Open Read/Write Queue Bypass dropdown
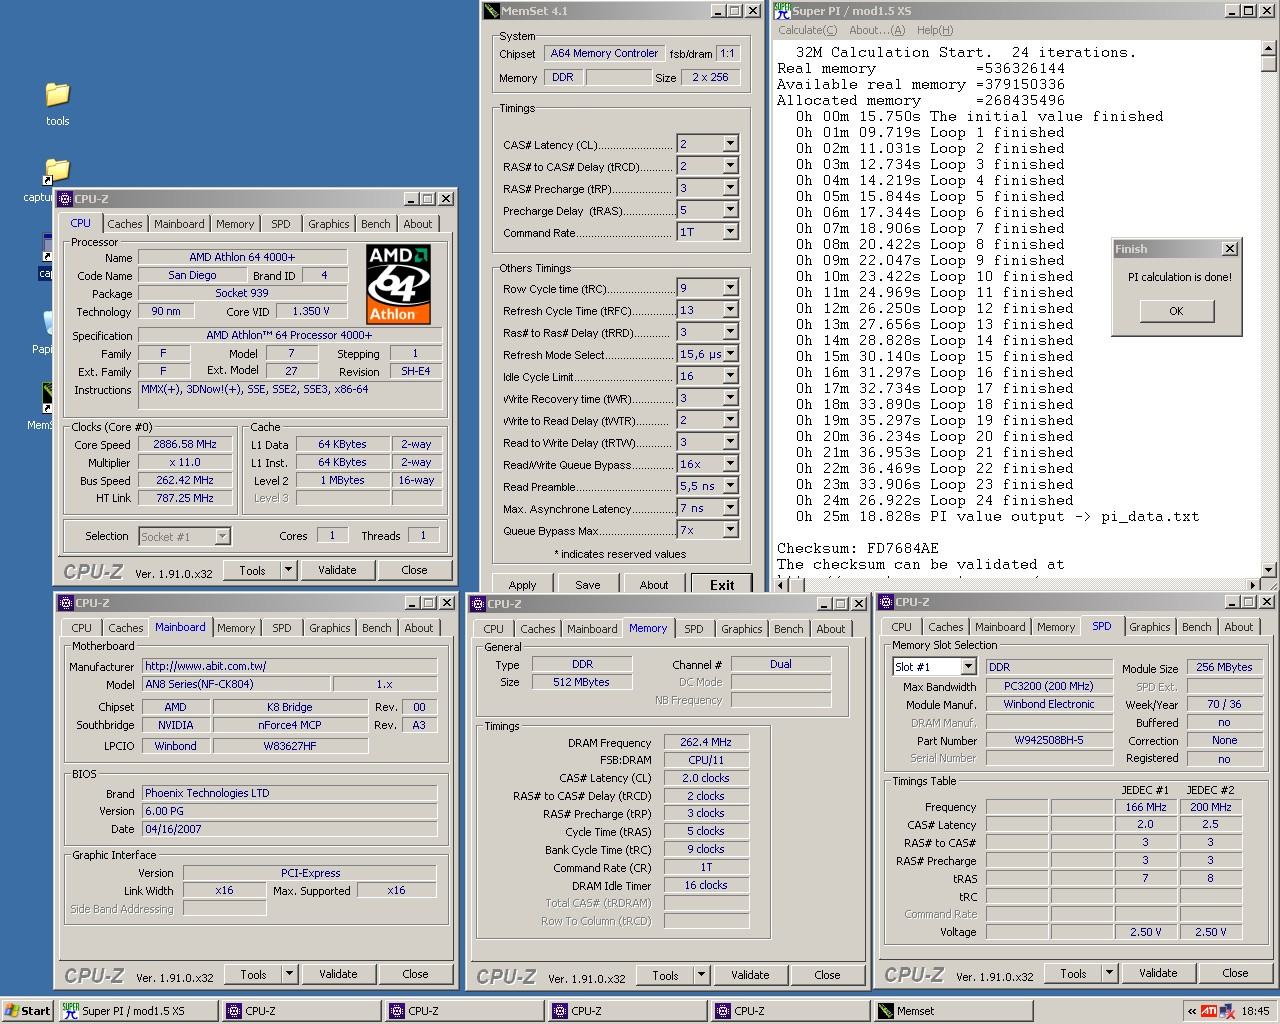Viewport: 1280px width, 1024px height. tap(730, 464)
